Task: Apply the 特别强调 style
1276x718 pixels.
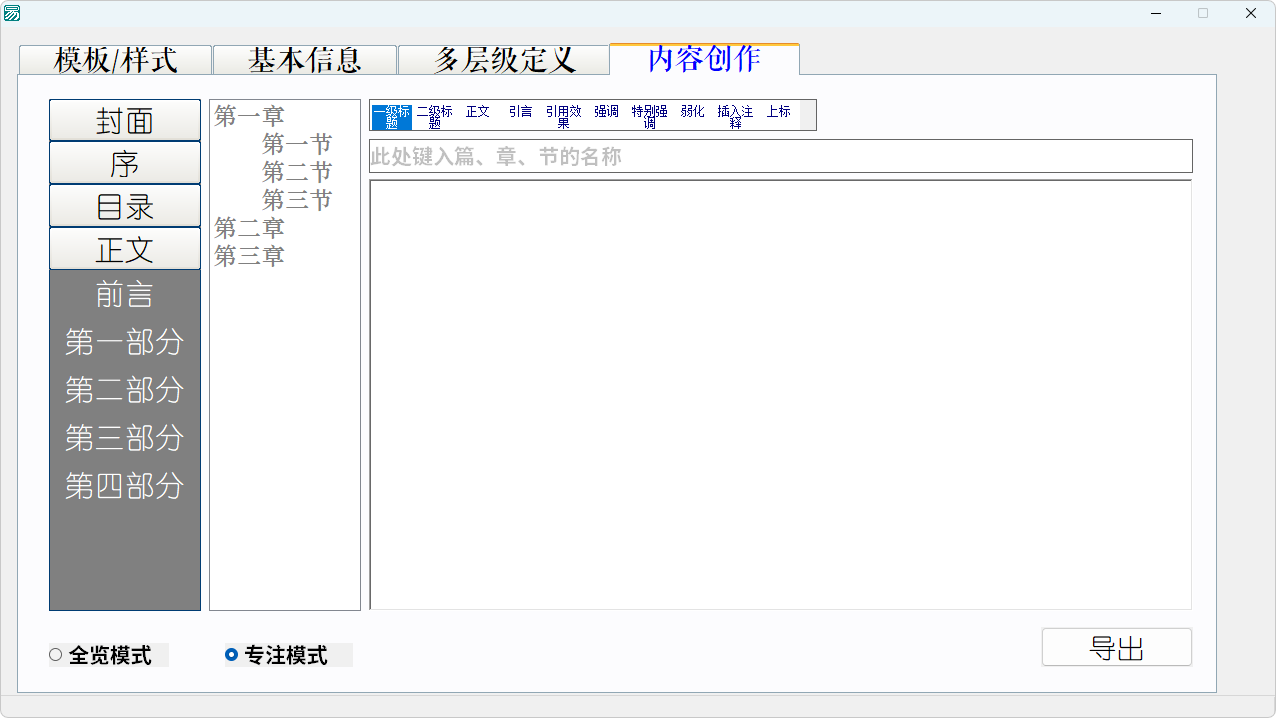Action: [x=650, y=116]
